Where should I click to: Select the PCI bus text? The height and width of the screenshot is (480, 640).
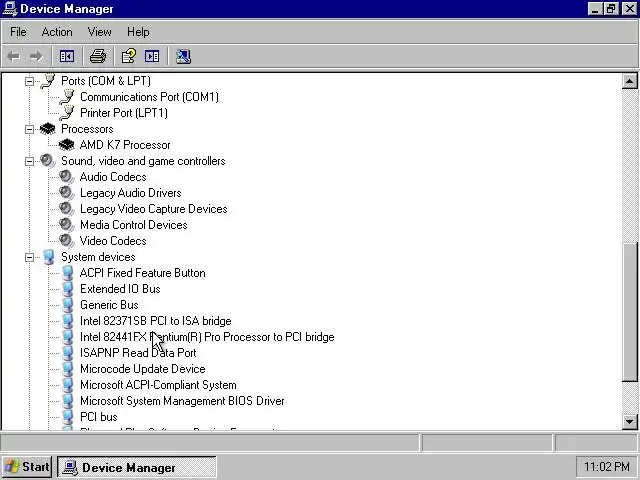click(x=99, y=417)
